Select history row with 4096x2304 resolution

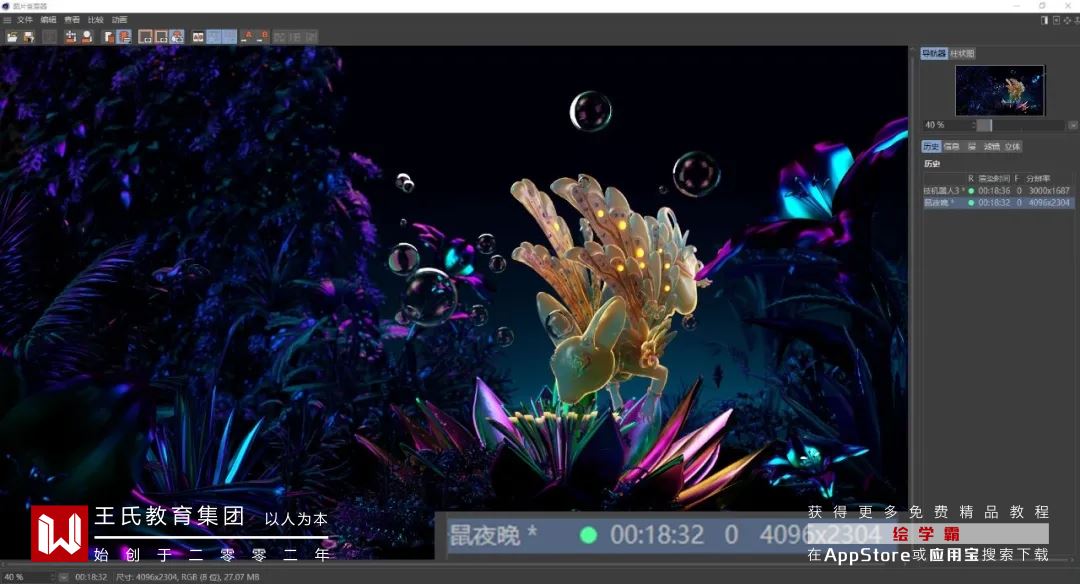(x=998, y=202)
